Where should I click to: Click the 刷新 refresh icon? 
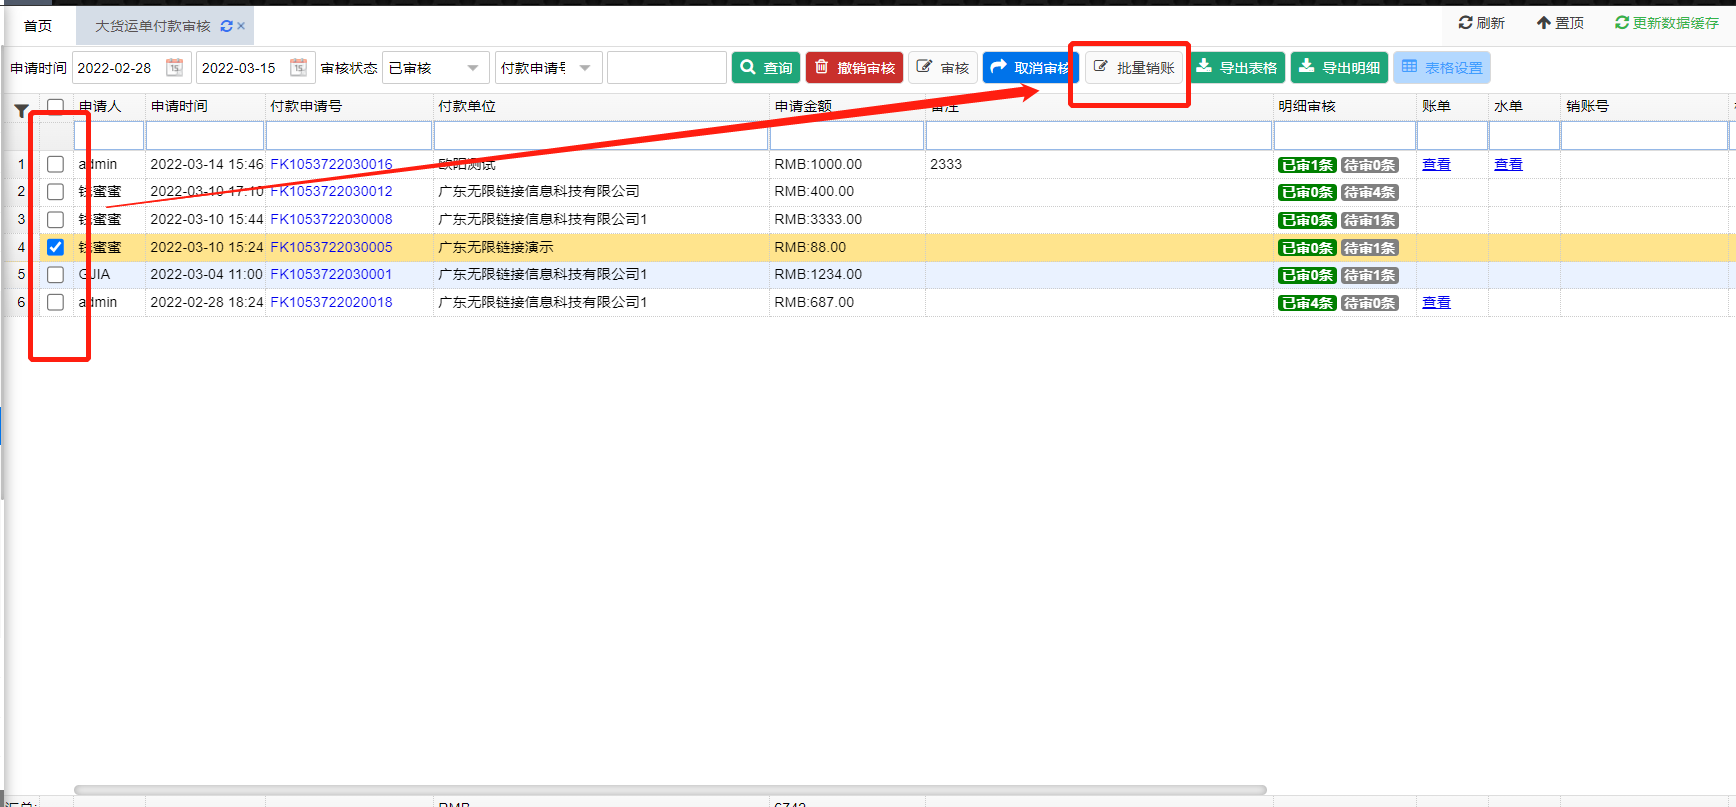coord(1465,22)
